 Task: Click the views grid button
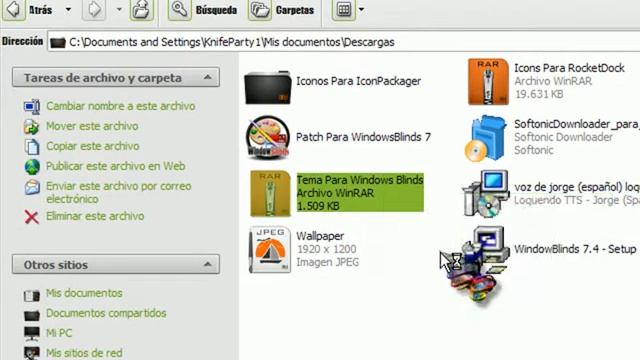pos(343,9)
